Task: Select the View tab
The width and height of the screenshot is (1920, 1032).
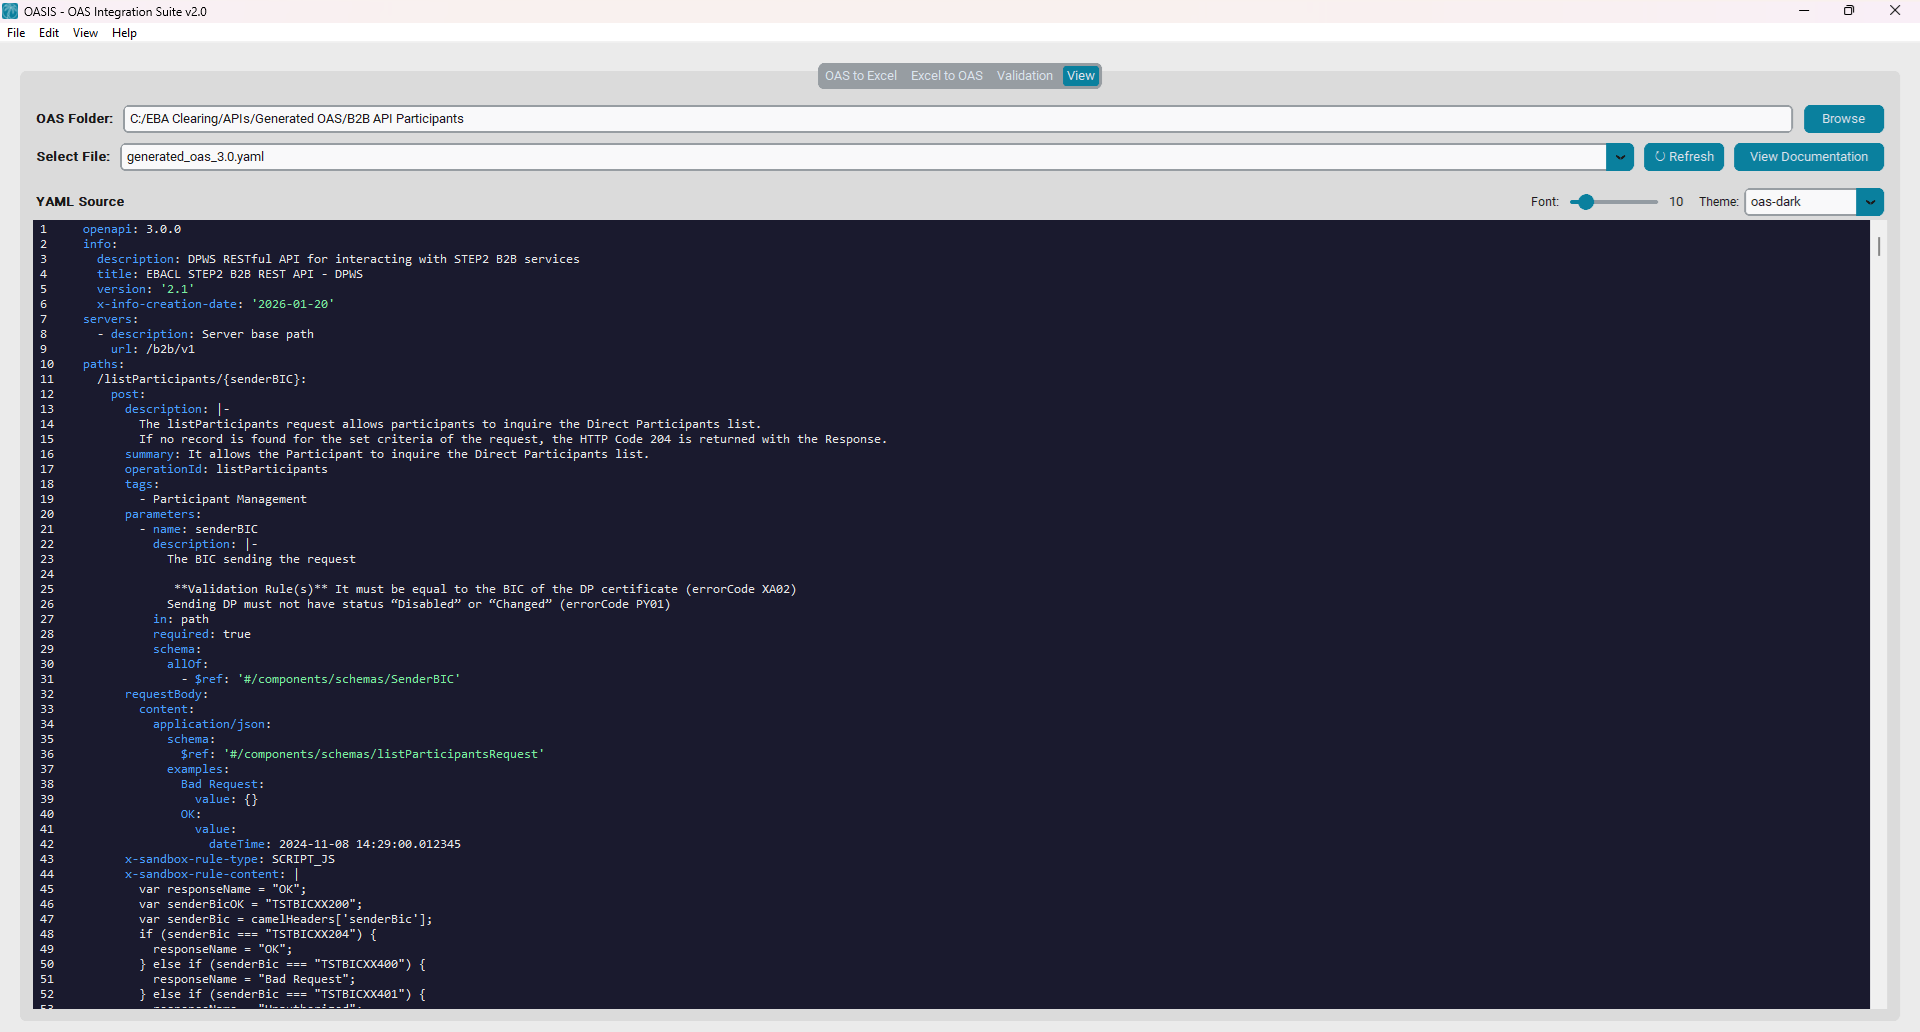Action: [x=1080, y=75]
